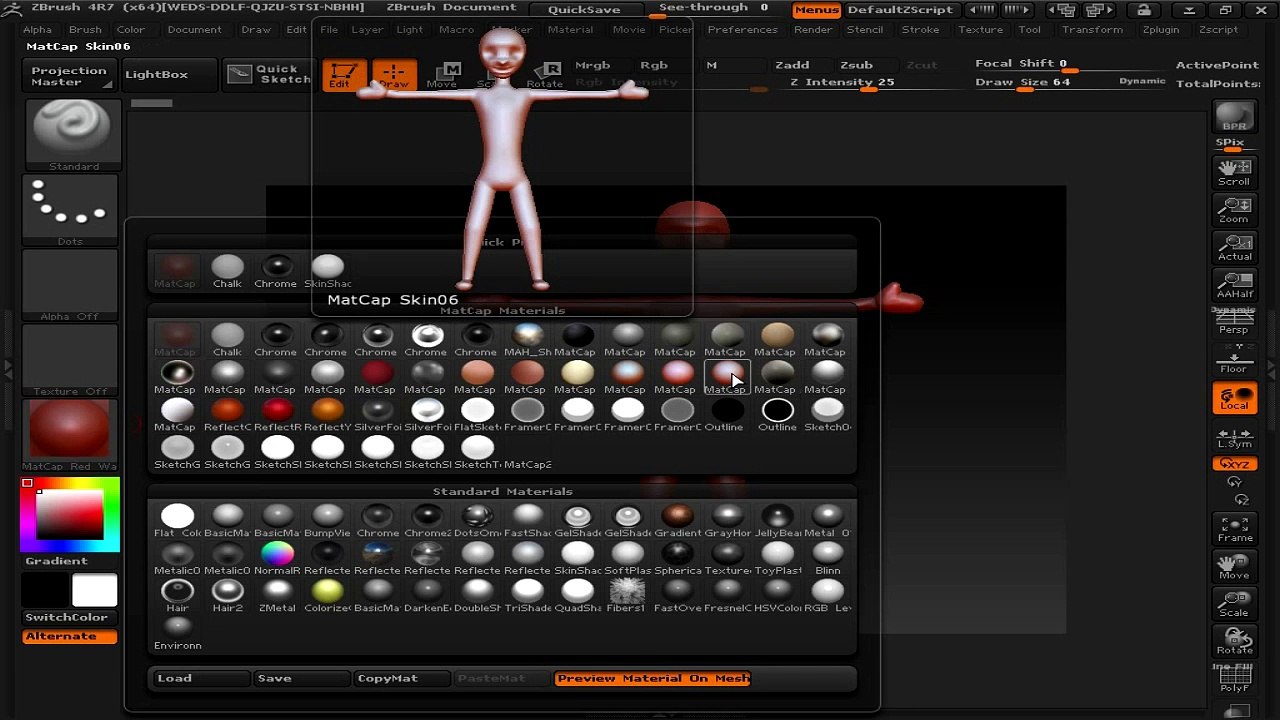Image resolution: width=1280 pixels, height=720 pixels.
Task: Toggle Local transformation mode
Action: tap(1235, 397)
